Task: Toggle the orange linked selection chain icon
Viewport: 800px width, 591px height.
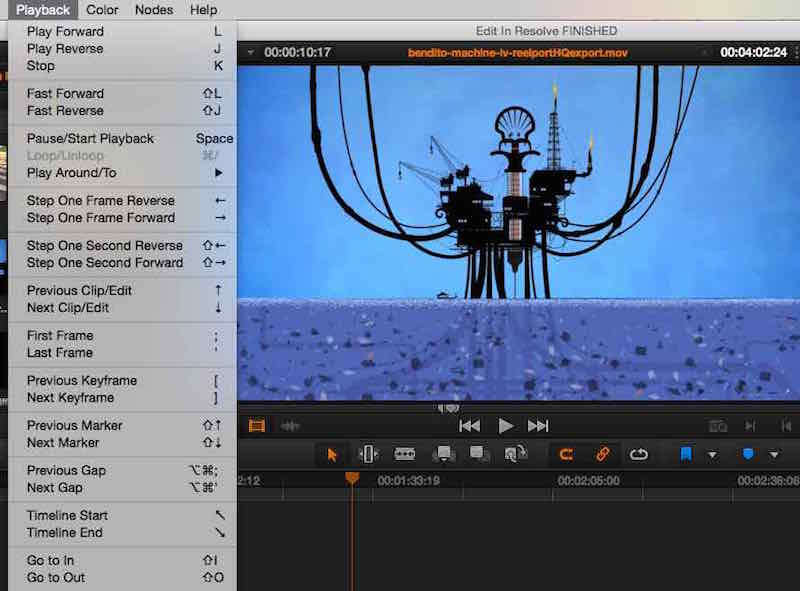Action: coord(603,454)
